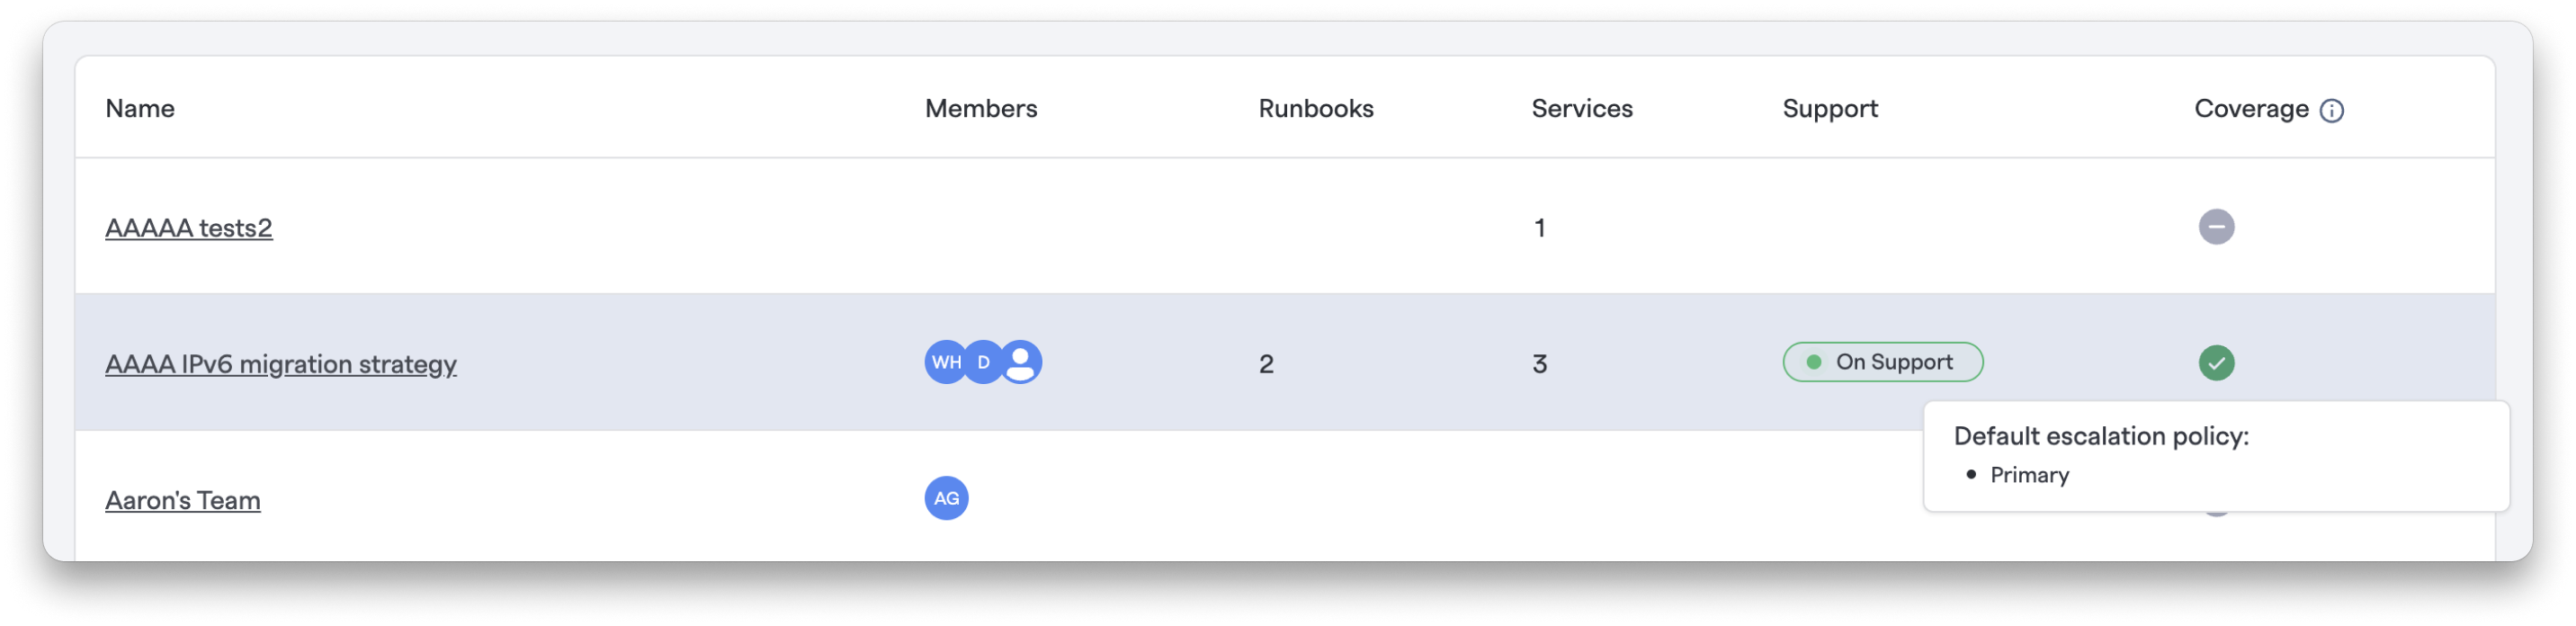
Task: Click the Runbooks column header
Action: coord(1315,108)
